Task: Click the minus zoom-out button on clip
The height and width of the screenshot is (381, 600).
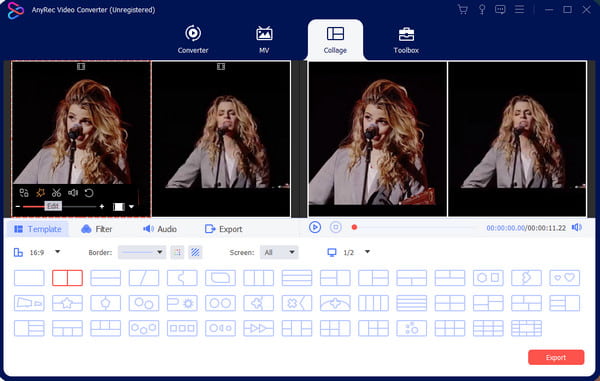Action: 18,207
